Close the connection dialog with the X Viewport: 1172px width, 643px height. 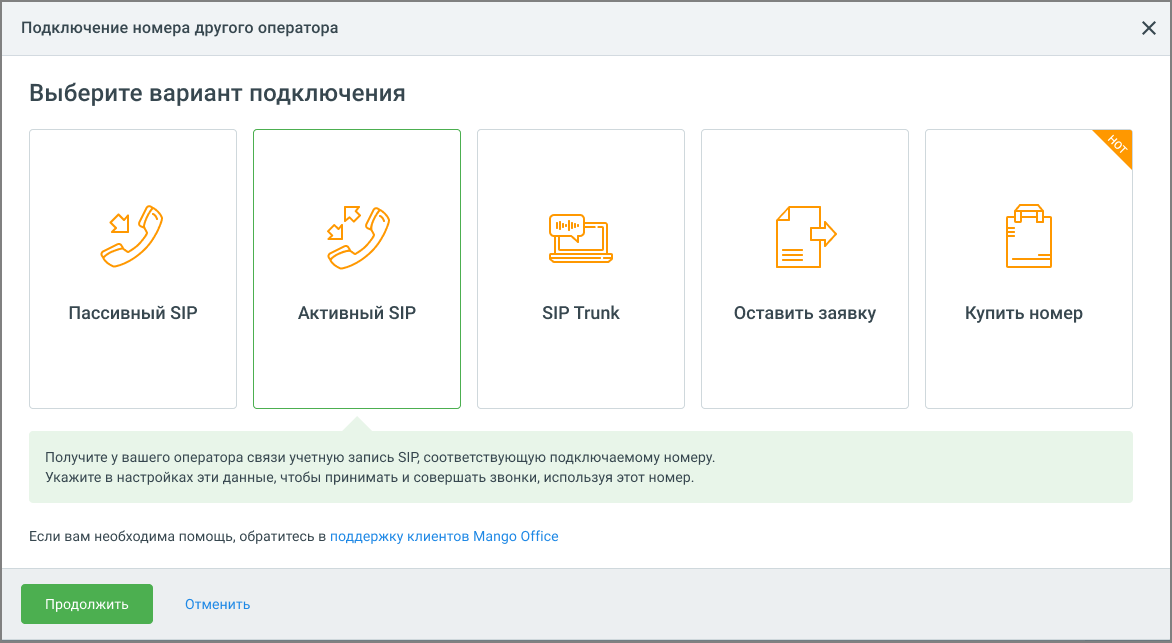pyautogui.click(x=1149, y=28)
